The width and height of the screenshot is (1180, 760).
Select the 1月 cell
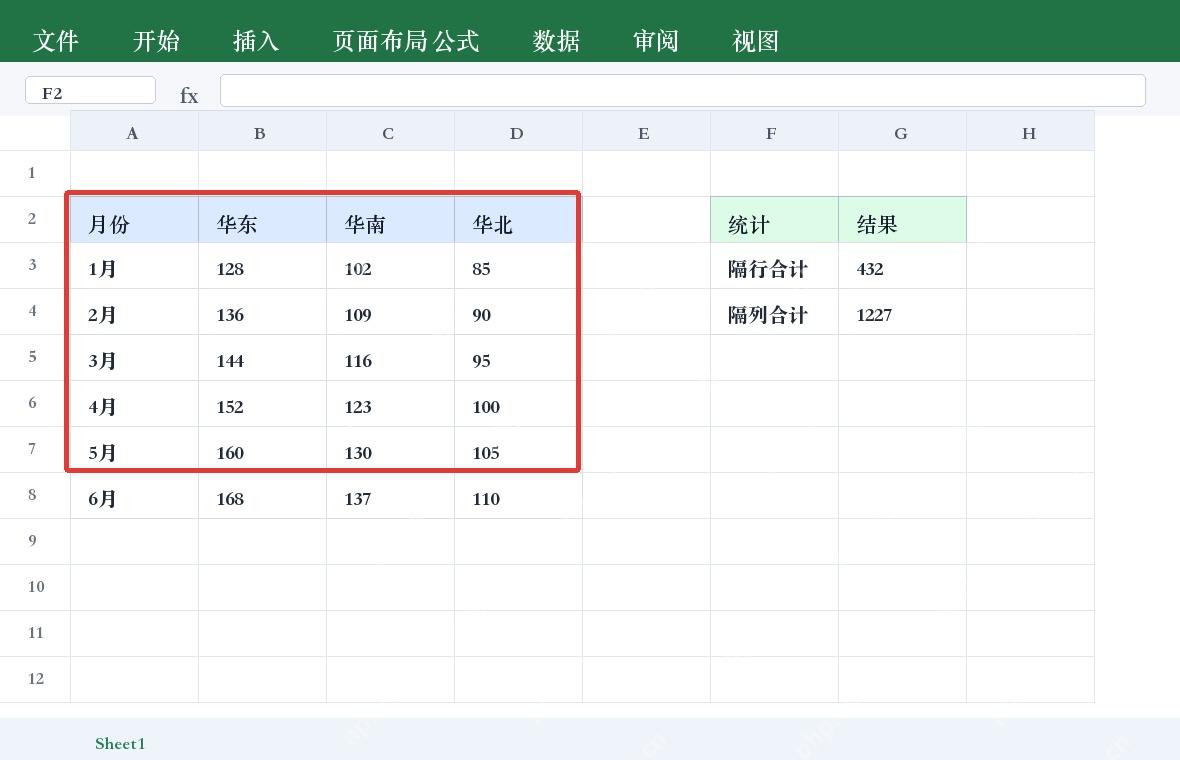tap(134, 266)
